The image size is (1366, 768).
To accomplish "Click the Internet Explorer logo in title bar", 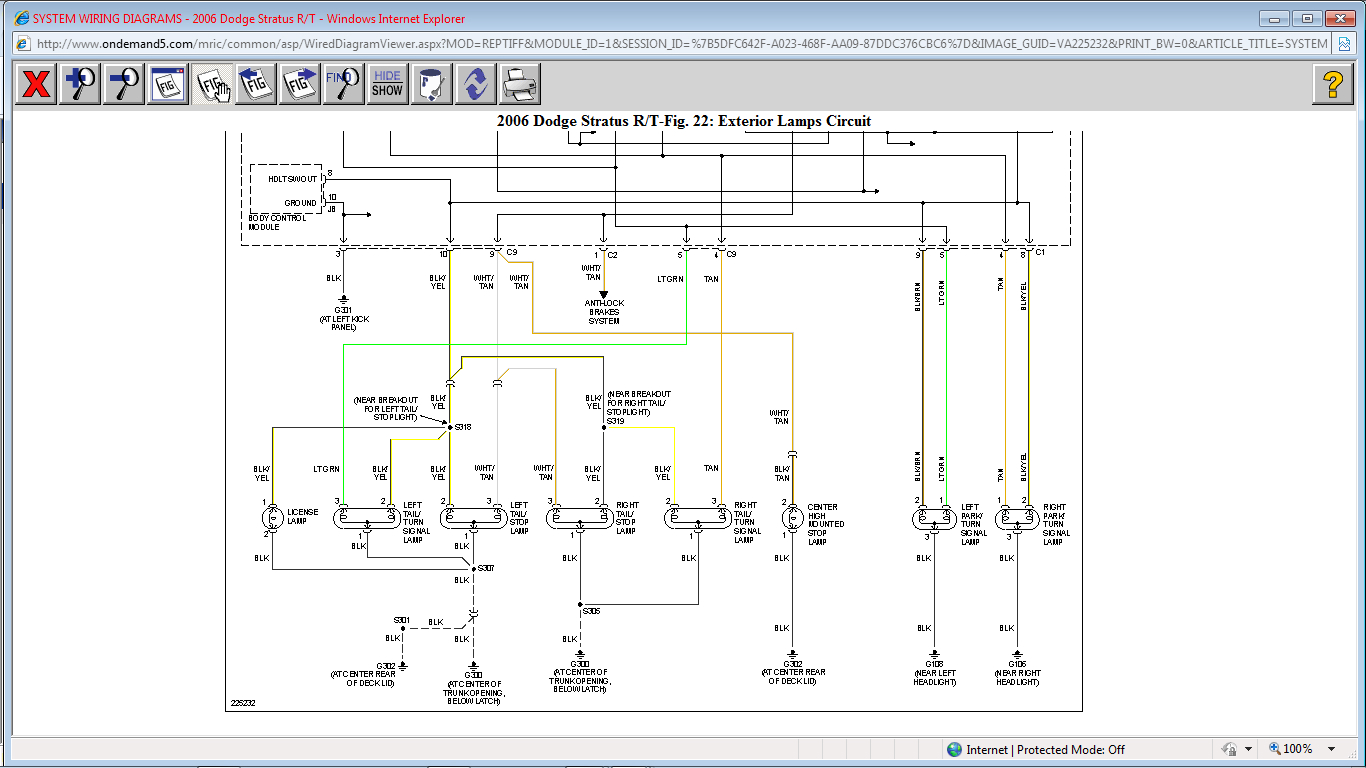I will (20, 18).
